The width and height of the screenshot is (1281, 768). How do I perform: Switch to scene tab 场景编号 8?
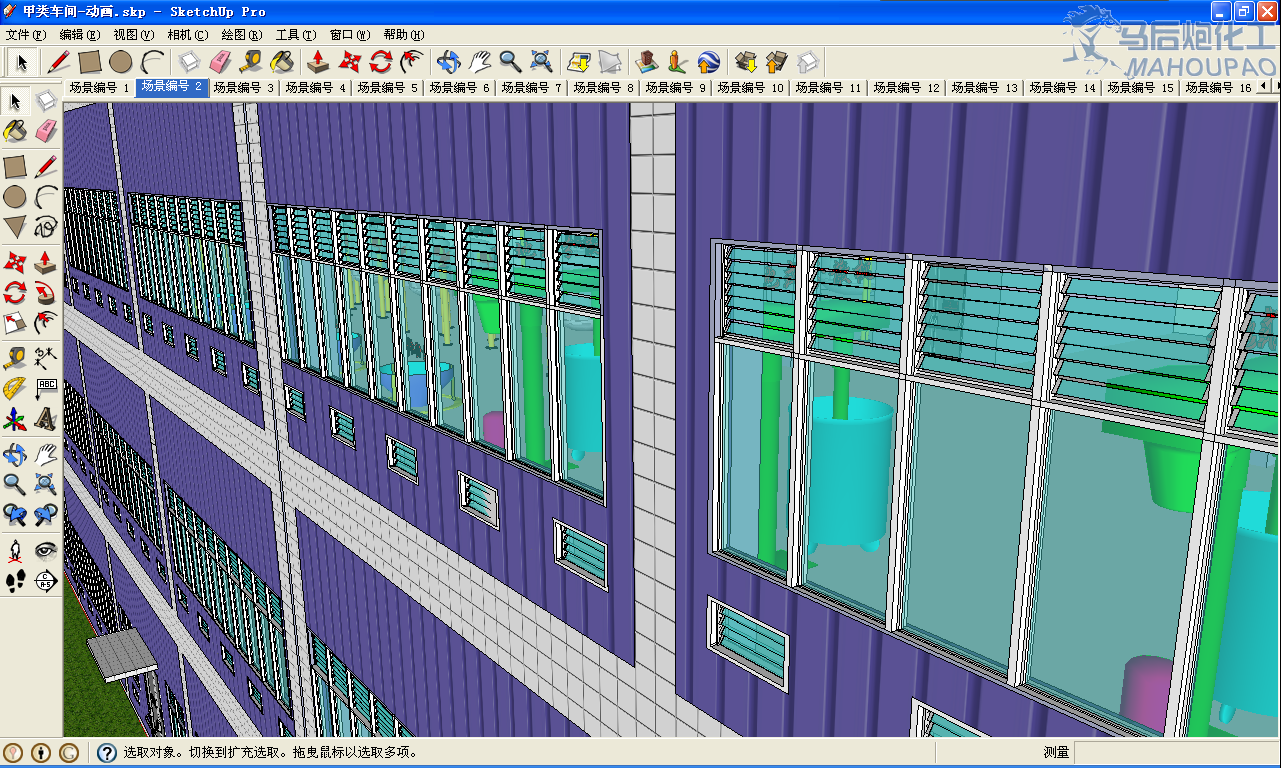pos(604,87)
